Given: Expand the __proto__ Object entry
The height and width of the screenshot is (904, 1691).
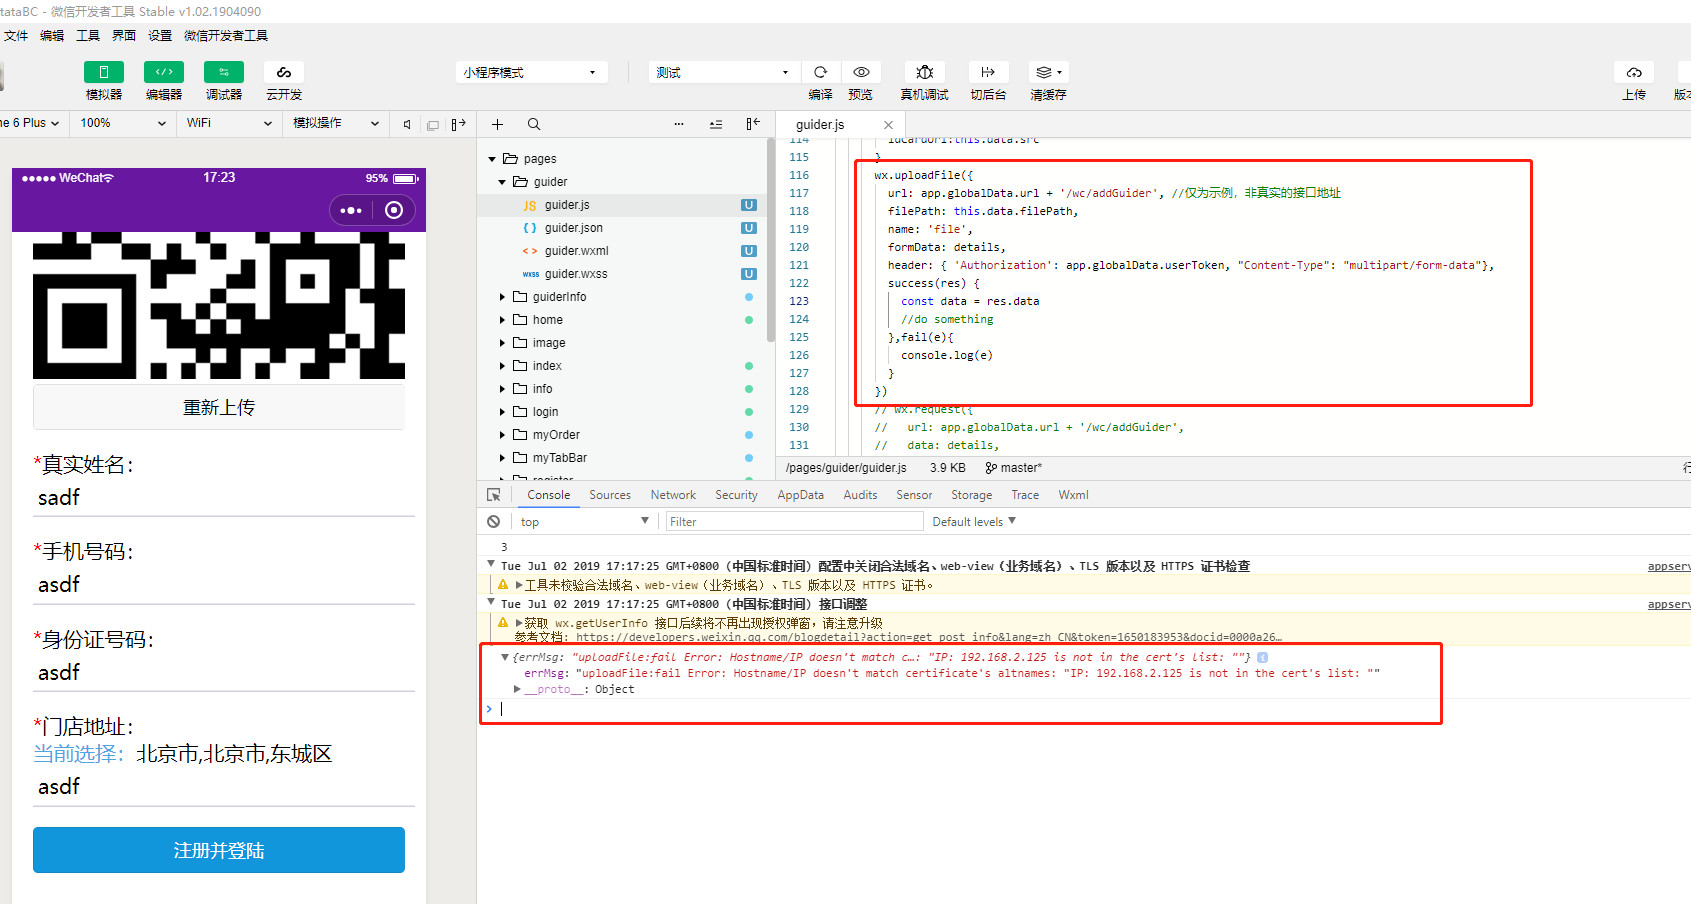Looking at the screenshot, I should (517, 689).
